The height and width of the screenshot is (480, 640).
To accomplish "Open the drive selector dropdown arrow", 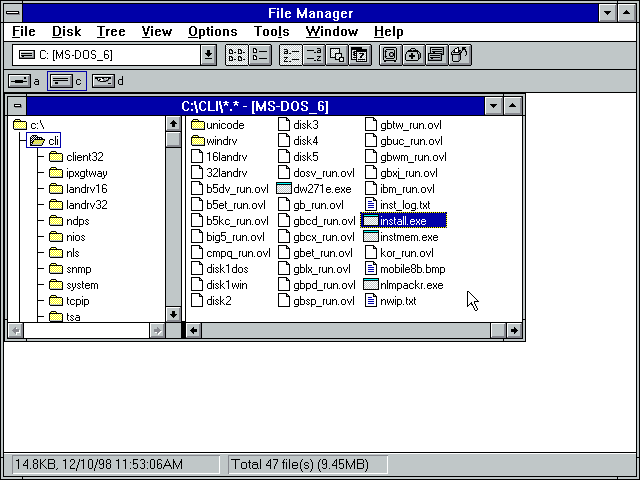I will point(208,55).
